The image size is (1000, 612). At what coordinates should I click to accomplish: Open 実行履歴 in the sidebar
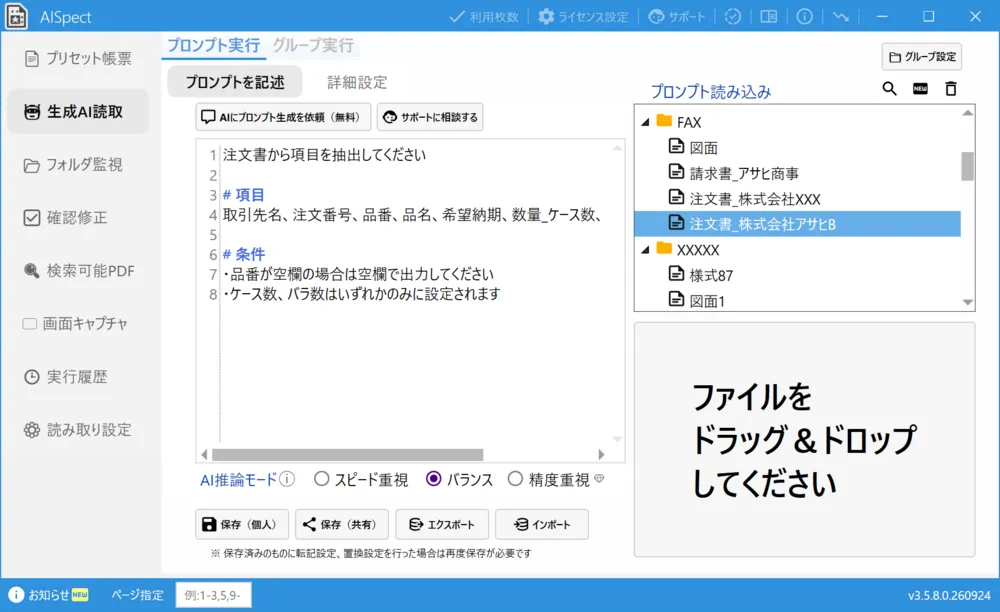[x=78, y=377]
